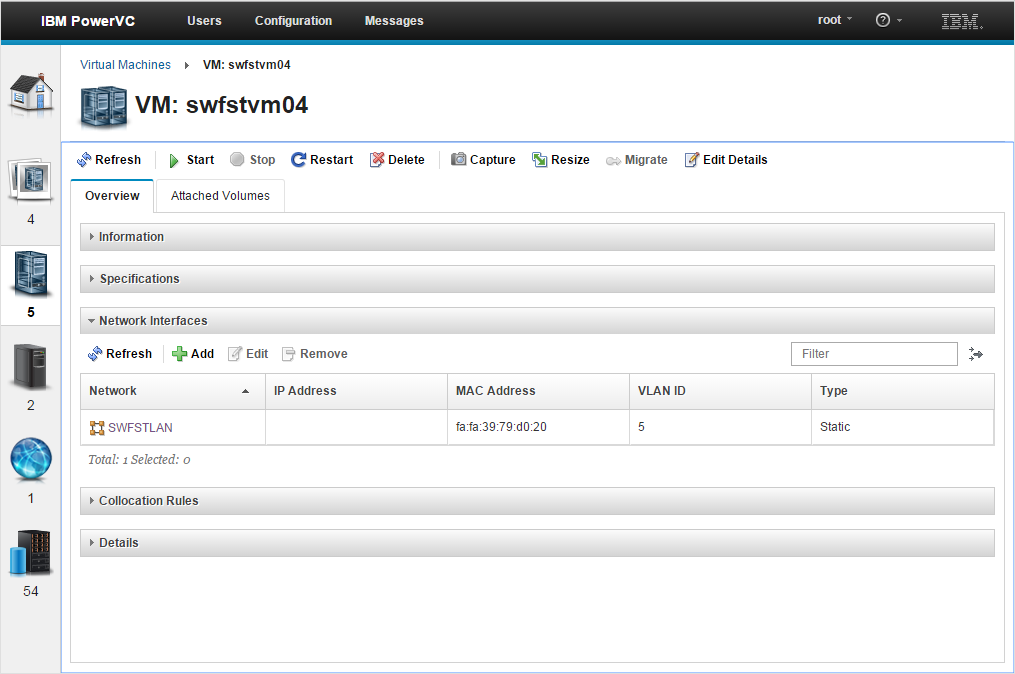Open Images section showing 4 items

(31, 179)
